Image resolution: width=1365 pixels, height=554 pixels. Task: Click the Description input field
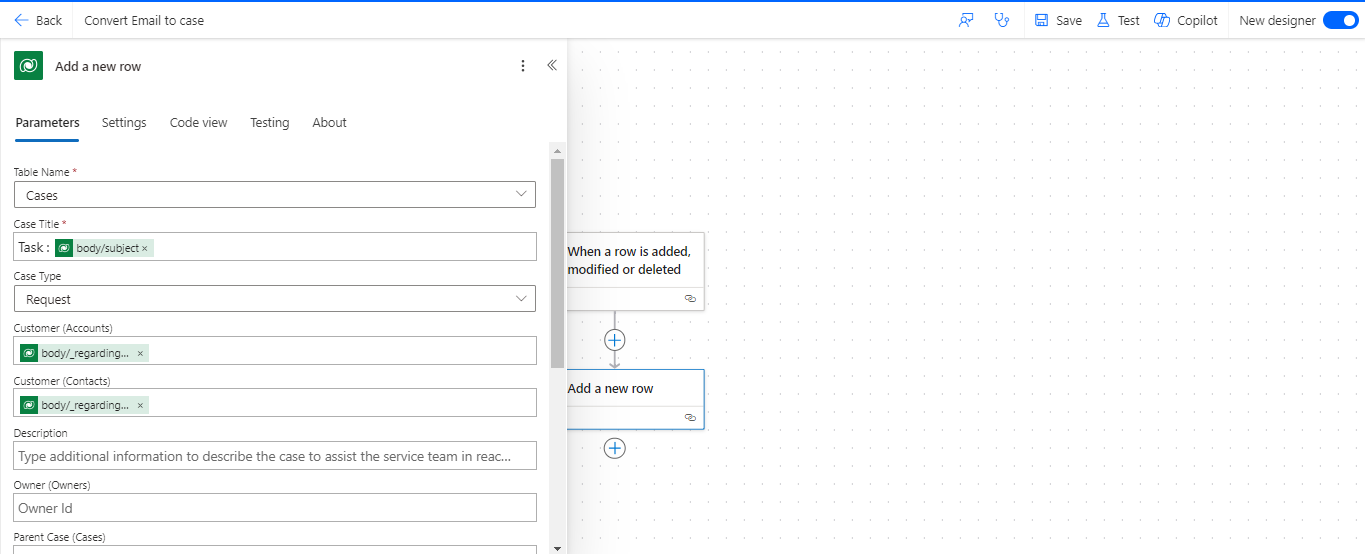[275, 456]
